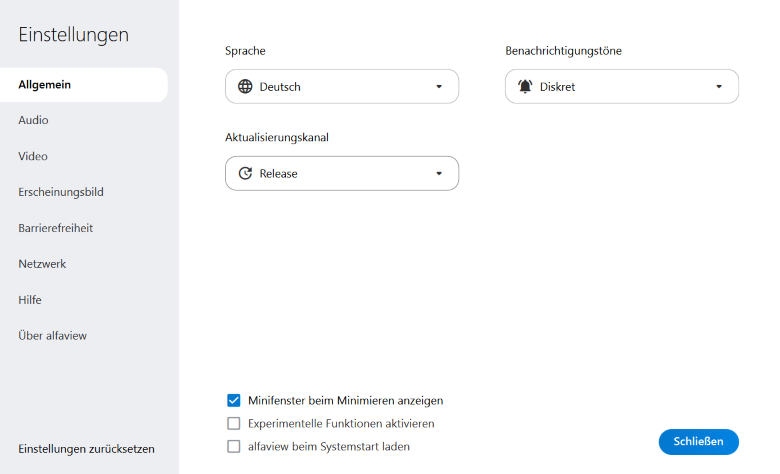The image size is (780, 474).
Task: Click the bell icon in Benachrichtigungstöne
Action: [x=525, y=87]
